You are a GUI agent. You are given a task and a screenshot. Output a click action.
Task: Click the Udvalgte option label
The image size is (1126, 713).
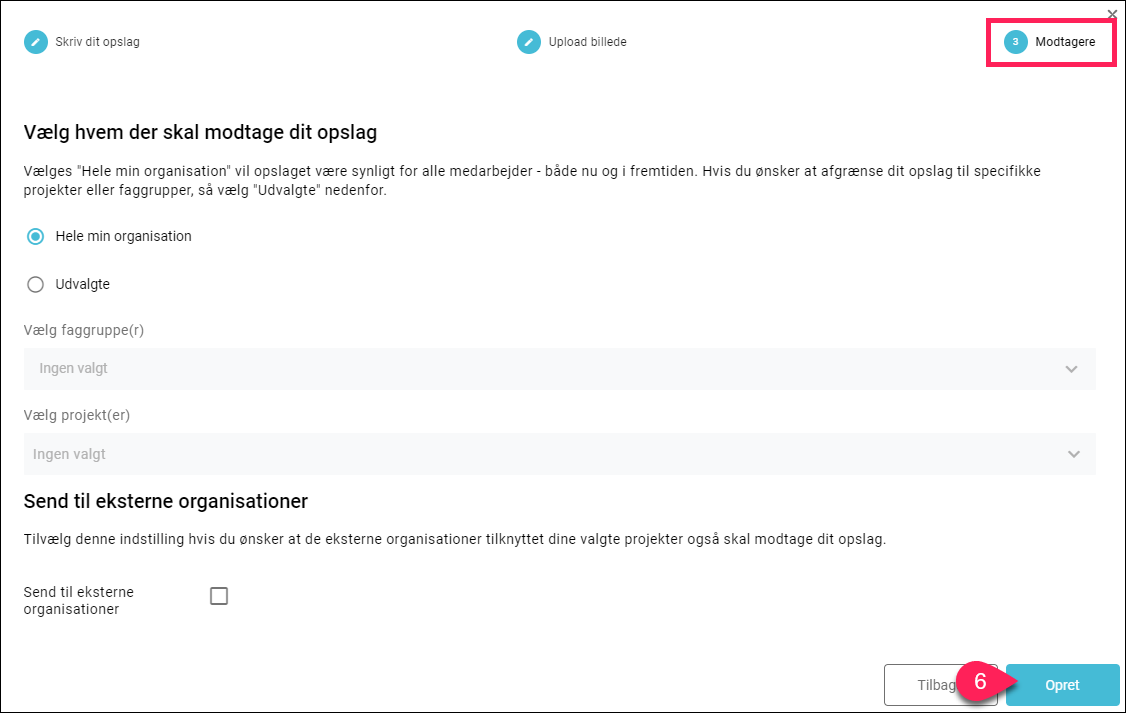(83, 284)
